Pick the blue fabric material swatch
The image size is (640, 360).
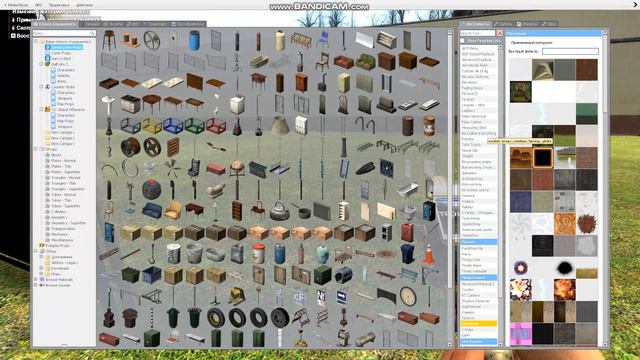pos(520,202)
